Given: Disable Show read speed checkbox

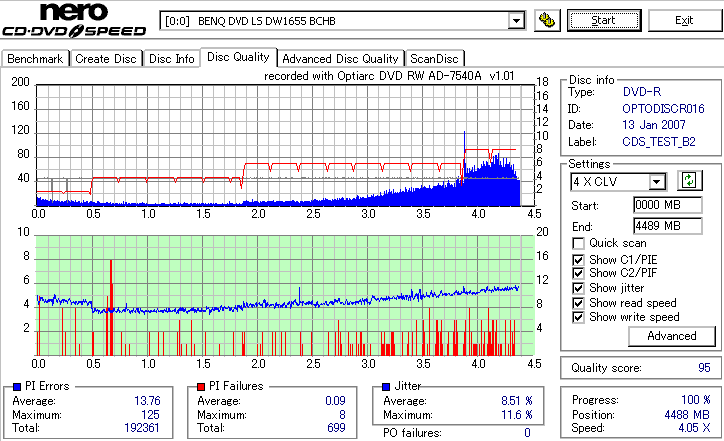Looking at the screenshot, I should click(x=578, y=303).
